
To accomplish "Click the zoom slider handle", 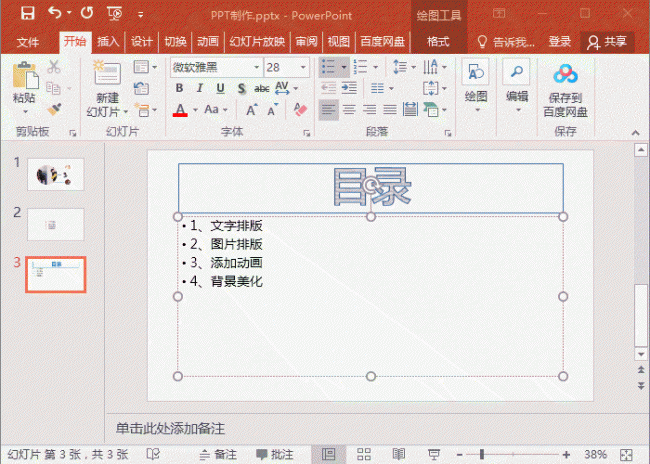I will coord(482,454).
